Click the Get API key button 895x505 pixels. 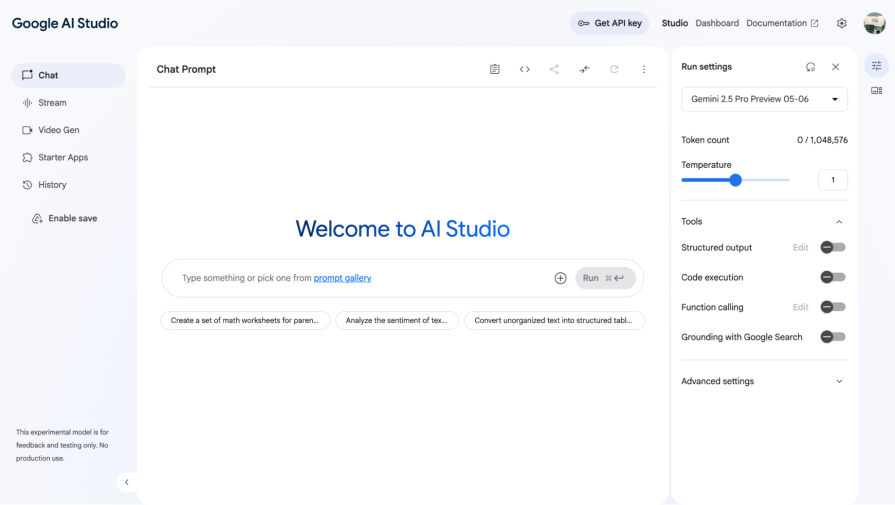(610, 23)
